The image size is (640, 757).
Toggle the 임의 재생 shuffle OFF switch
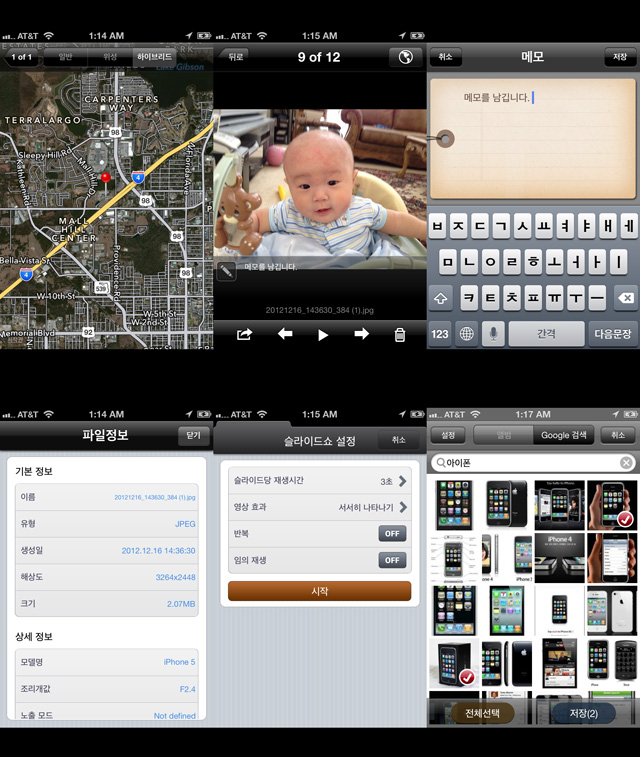coord(392,560)
